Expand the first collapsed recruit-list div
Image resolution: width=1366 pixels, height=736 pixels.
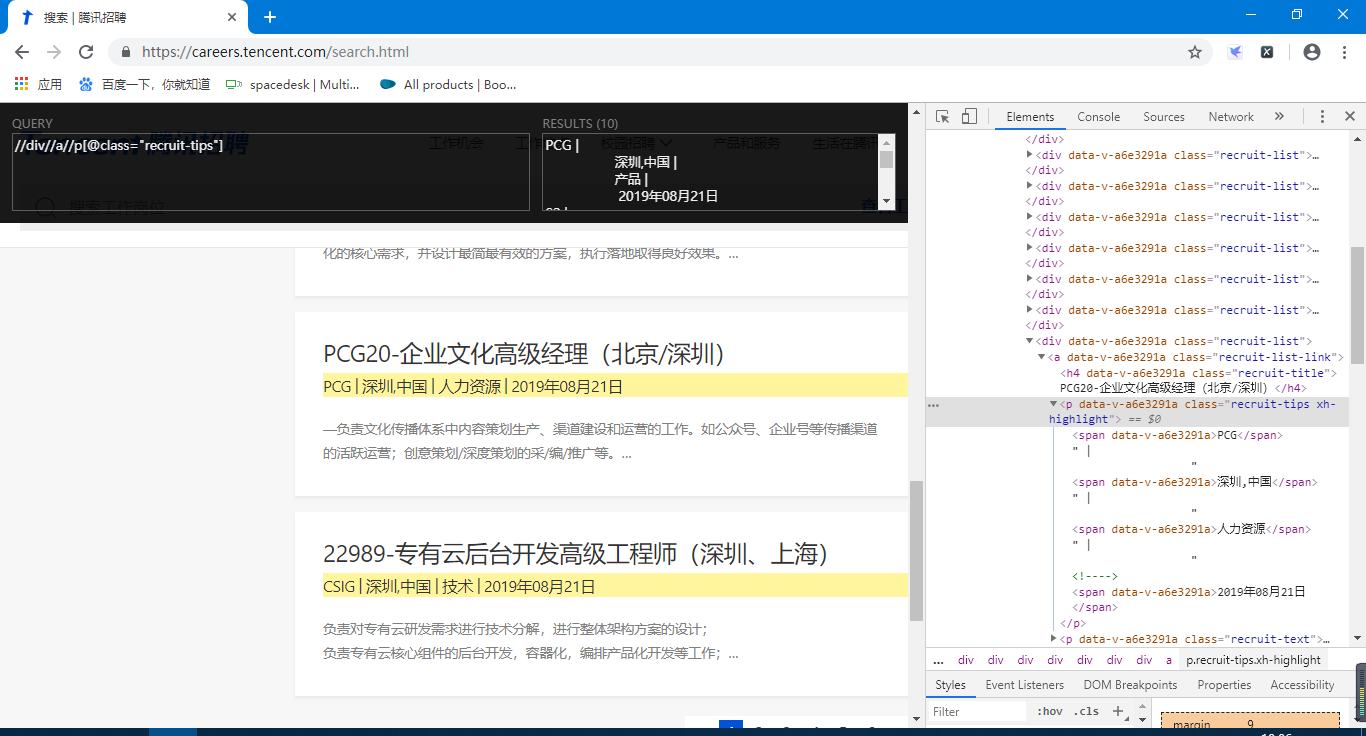click(1030, 156)
